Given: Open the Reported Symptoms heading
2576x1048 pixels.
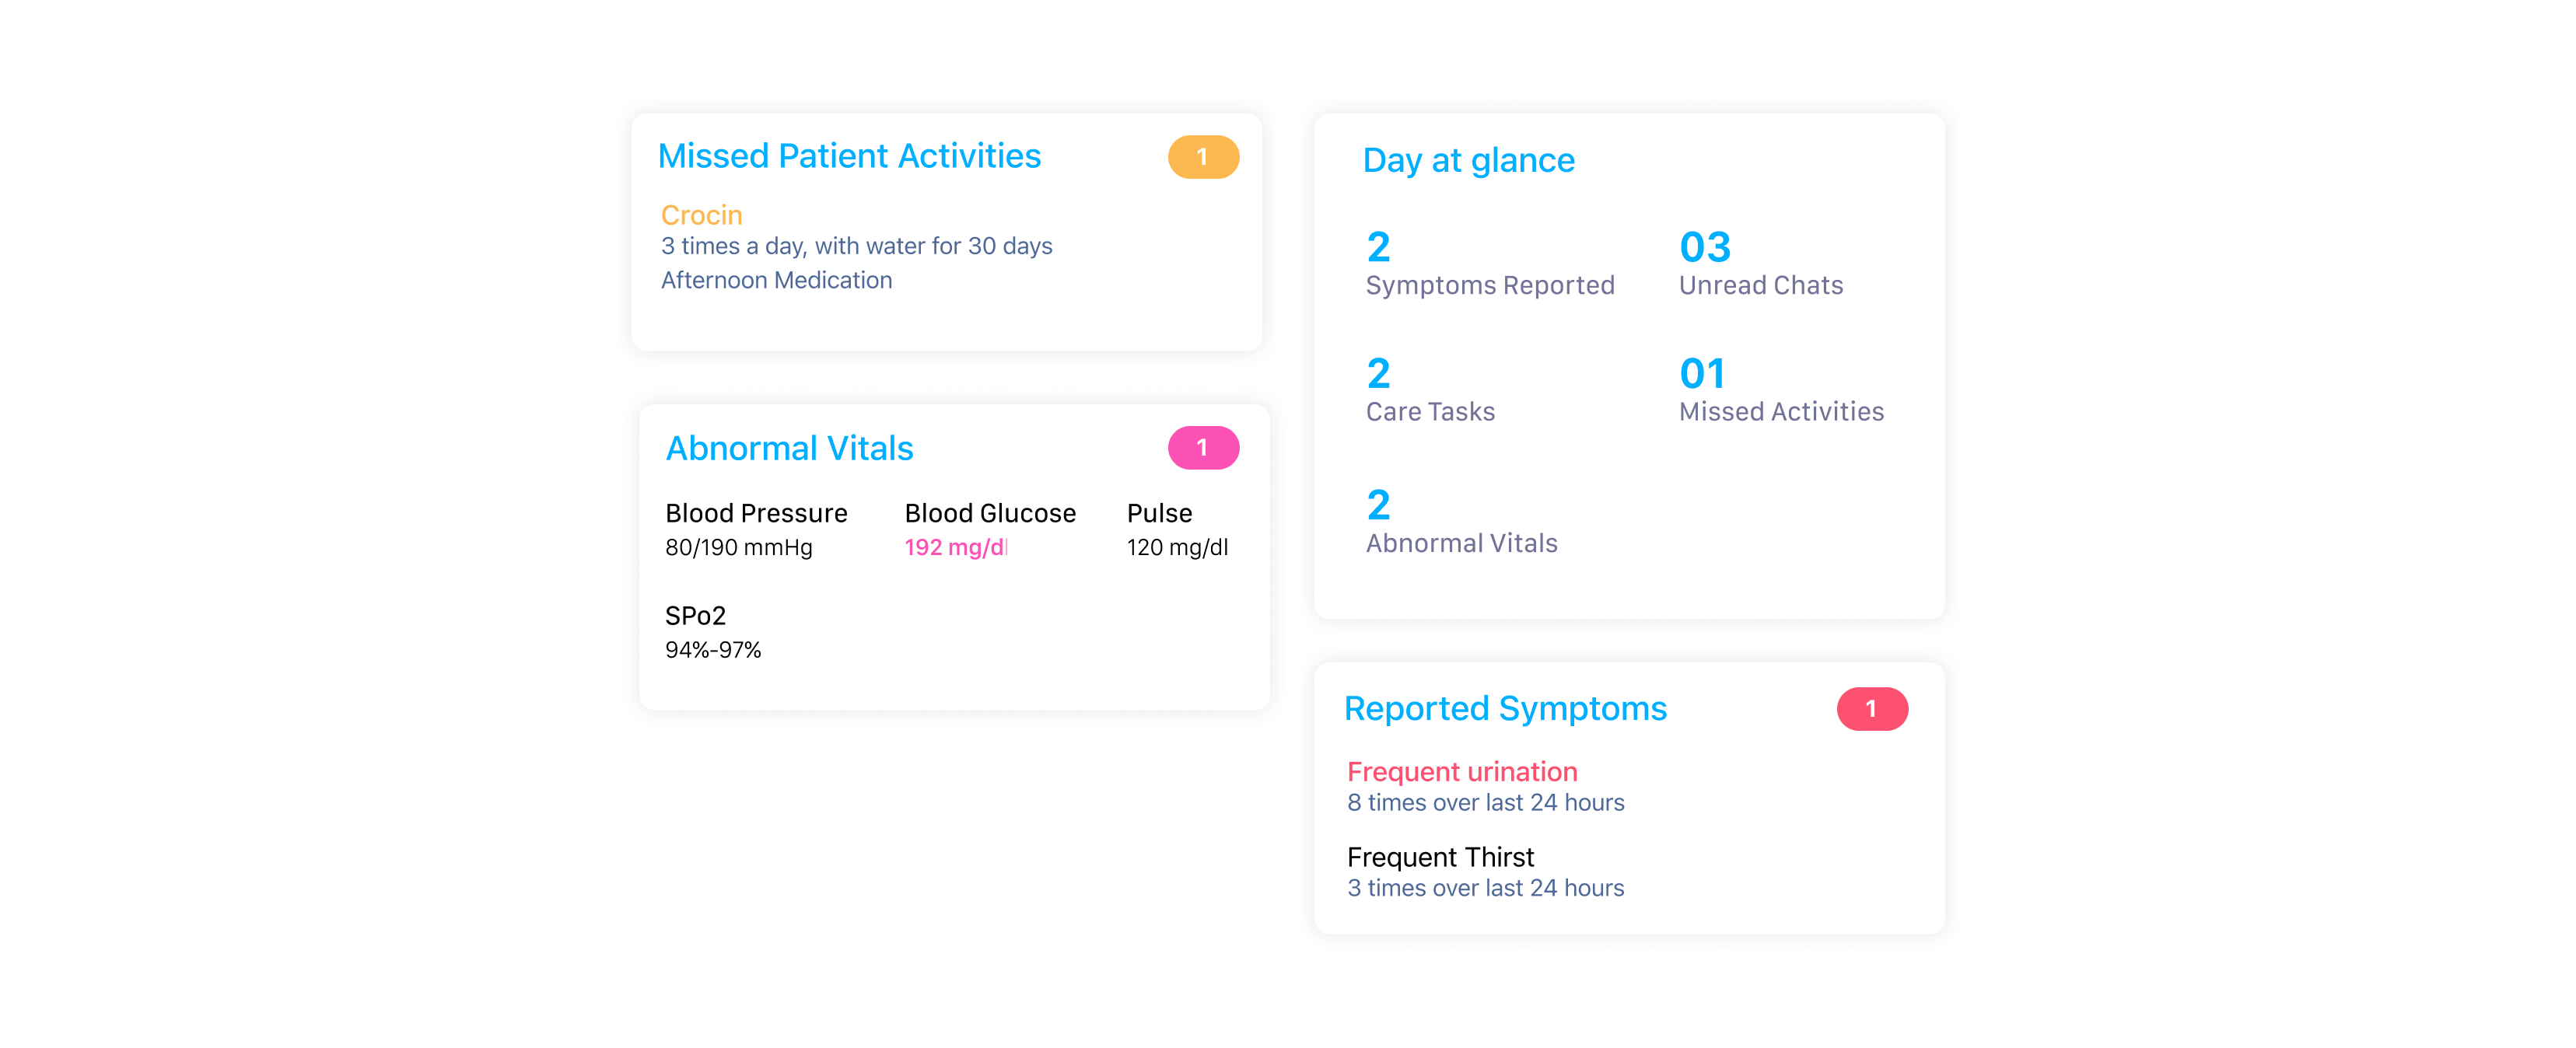Looking at the screenshot, I should (x=1505, y=708).
